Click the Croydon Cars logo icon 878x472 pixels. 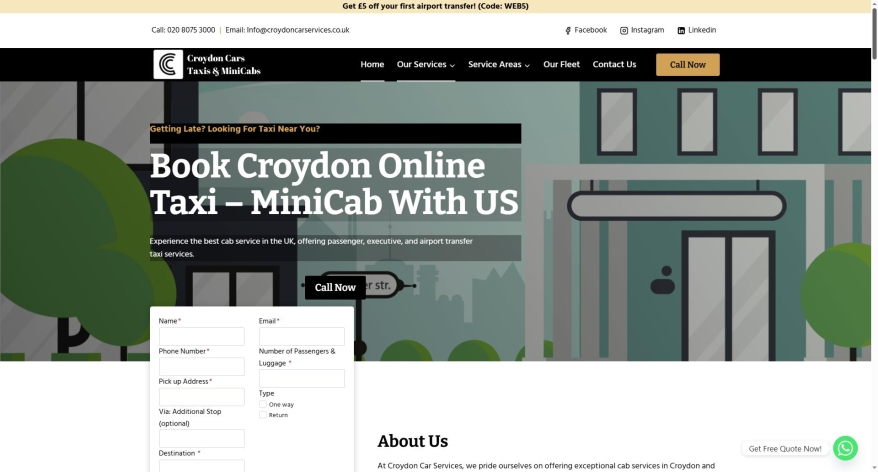click(168, 64)
